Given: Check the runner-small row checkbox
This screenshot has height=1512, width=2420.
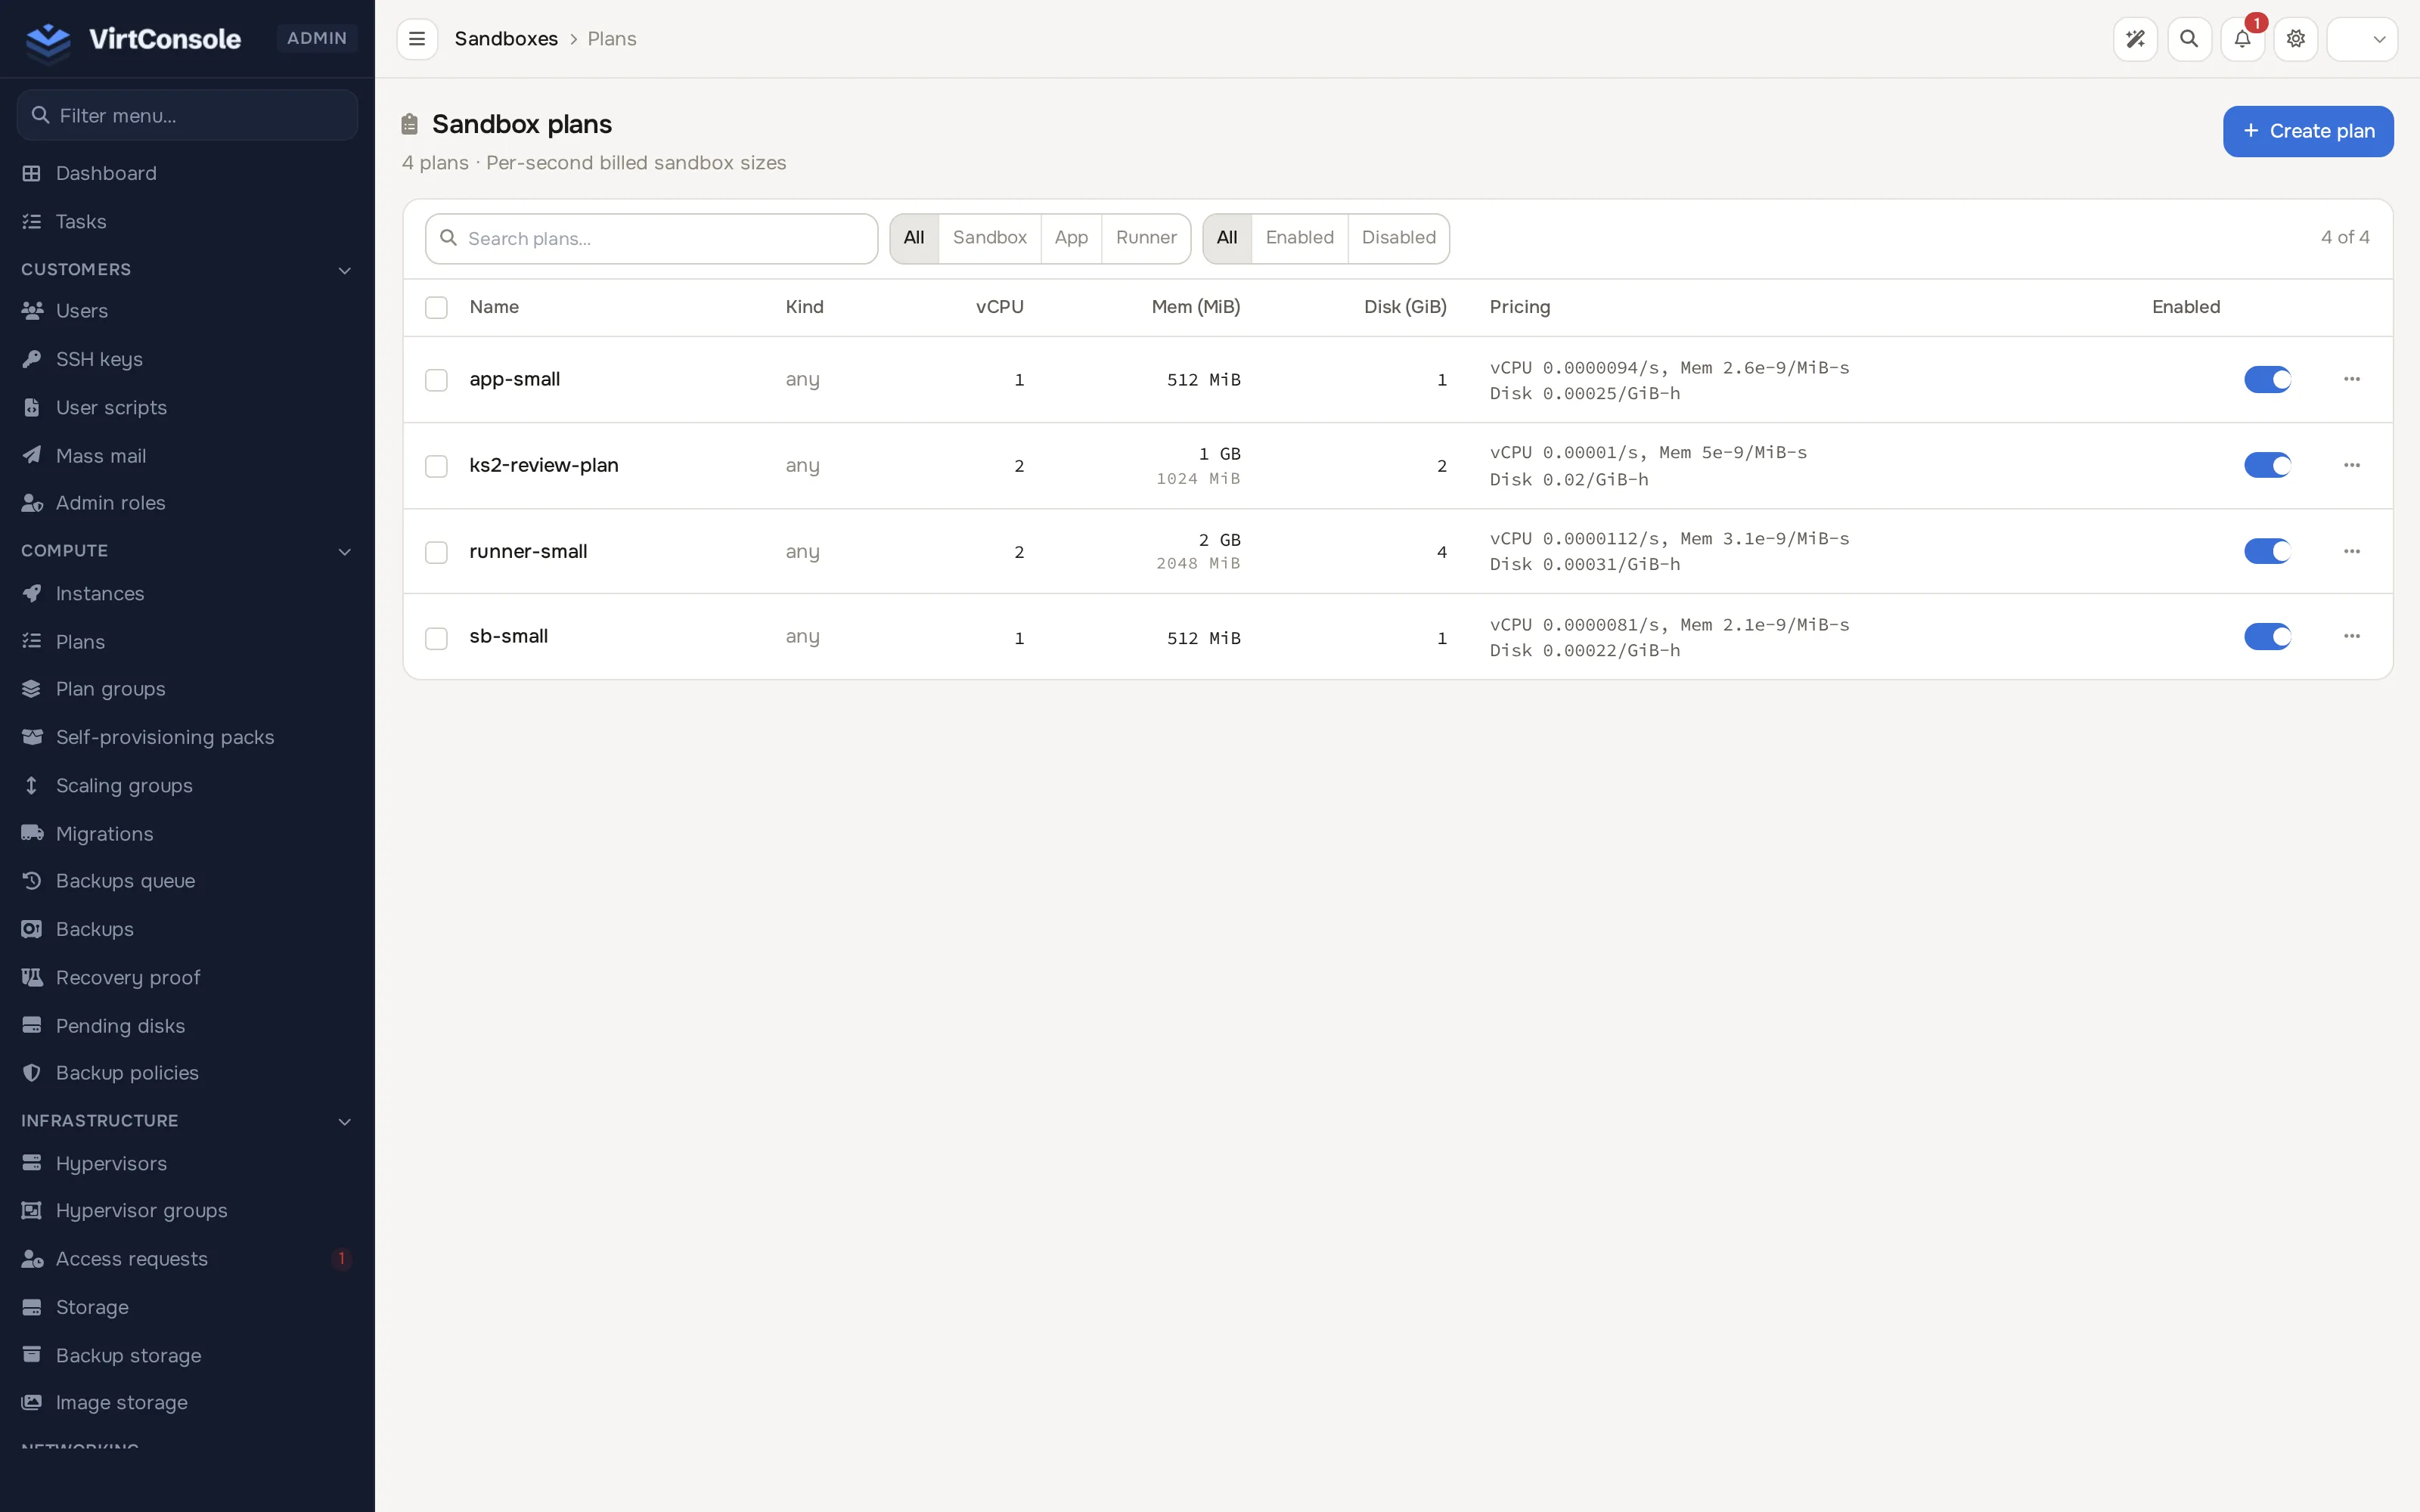Looking at the screenshot, I should (436, 552).
